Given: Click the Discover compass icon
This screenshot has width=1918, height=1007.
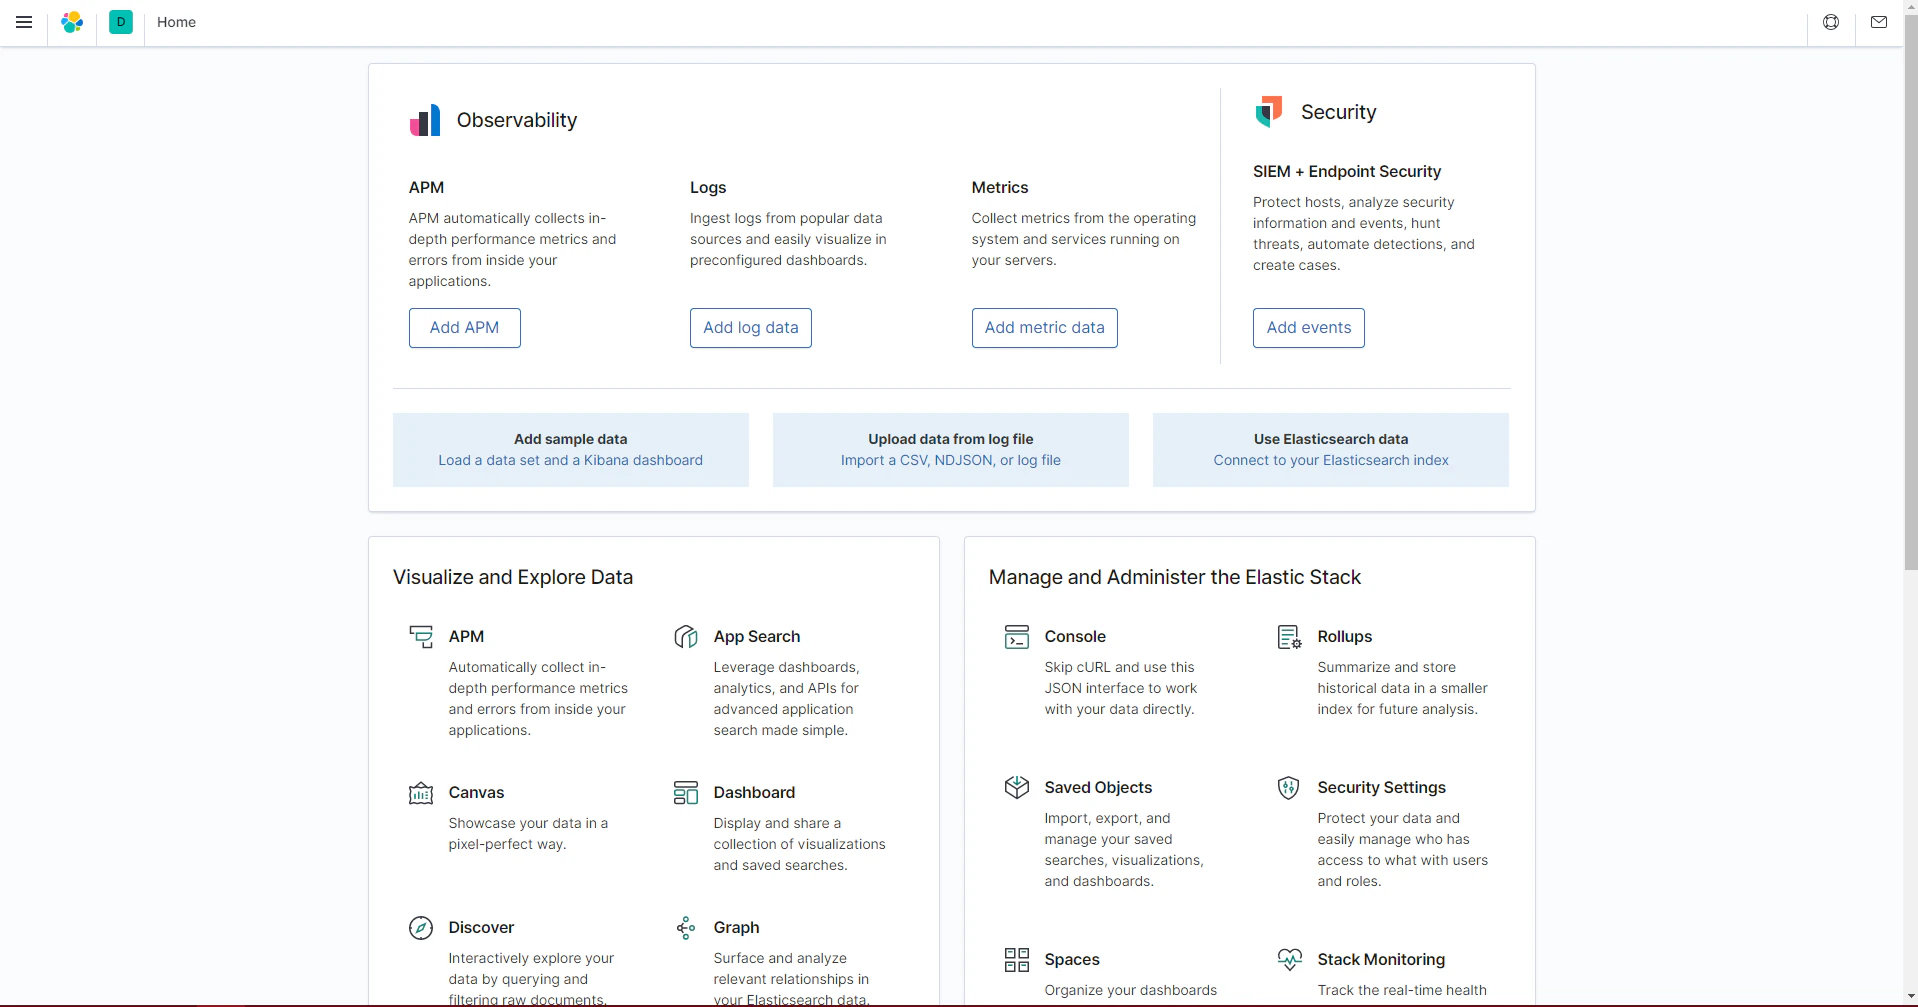Looking at the screenshot, I should tap(421, 928).
